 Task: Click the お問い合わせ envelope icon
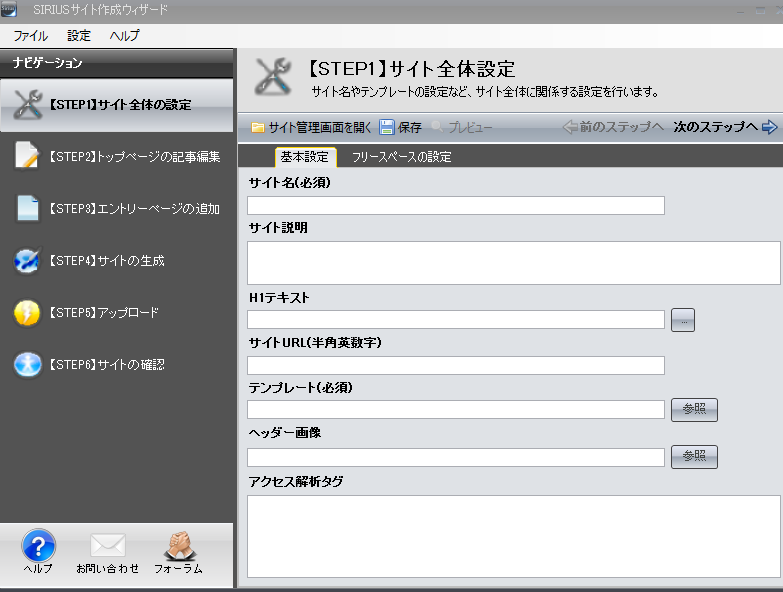click(x=108, y=545)
